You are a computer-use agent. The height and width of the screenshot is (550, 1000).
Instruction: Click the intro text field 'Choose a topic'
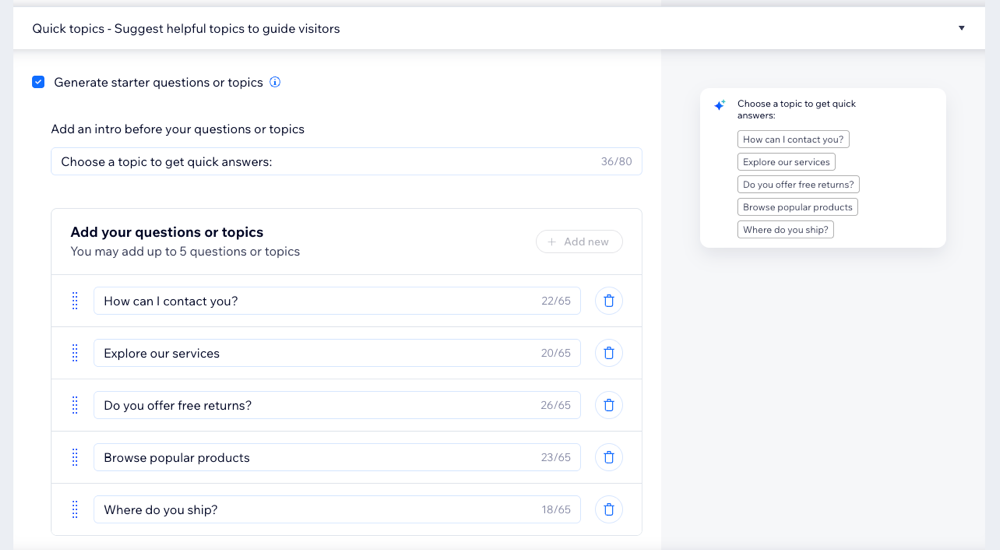tap(320, 162)
